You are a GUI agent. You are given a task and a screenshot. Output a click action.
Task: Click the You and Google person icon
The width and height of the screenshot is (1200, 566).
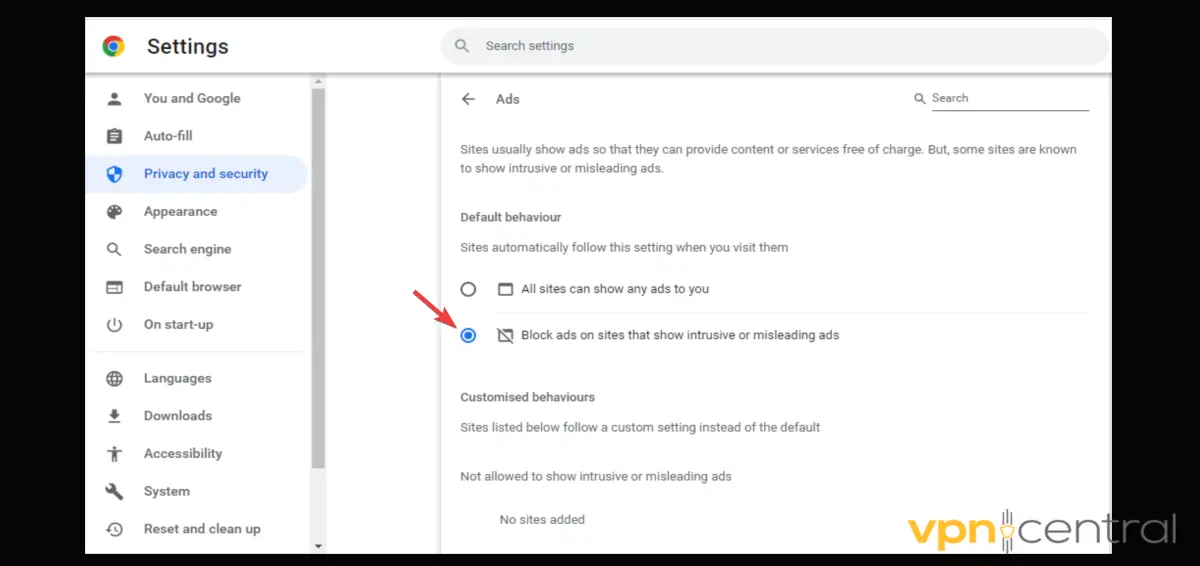click(115, 98)
